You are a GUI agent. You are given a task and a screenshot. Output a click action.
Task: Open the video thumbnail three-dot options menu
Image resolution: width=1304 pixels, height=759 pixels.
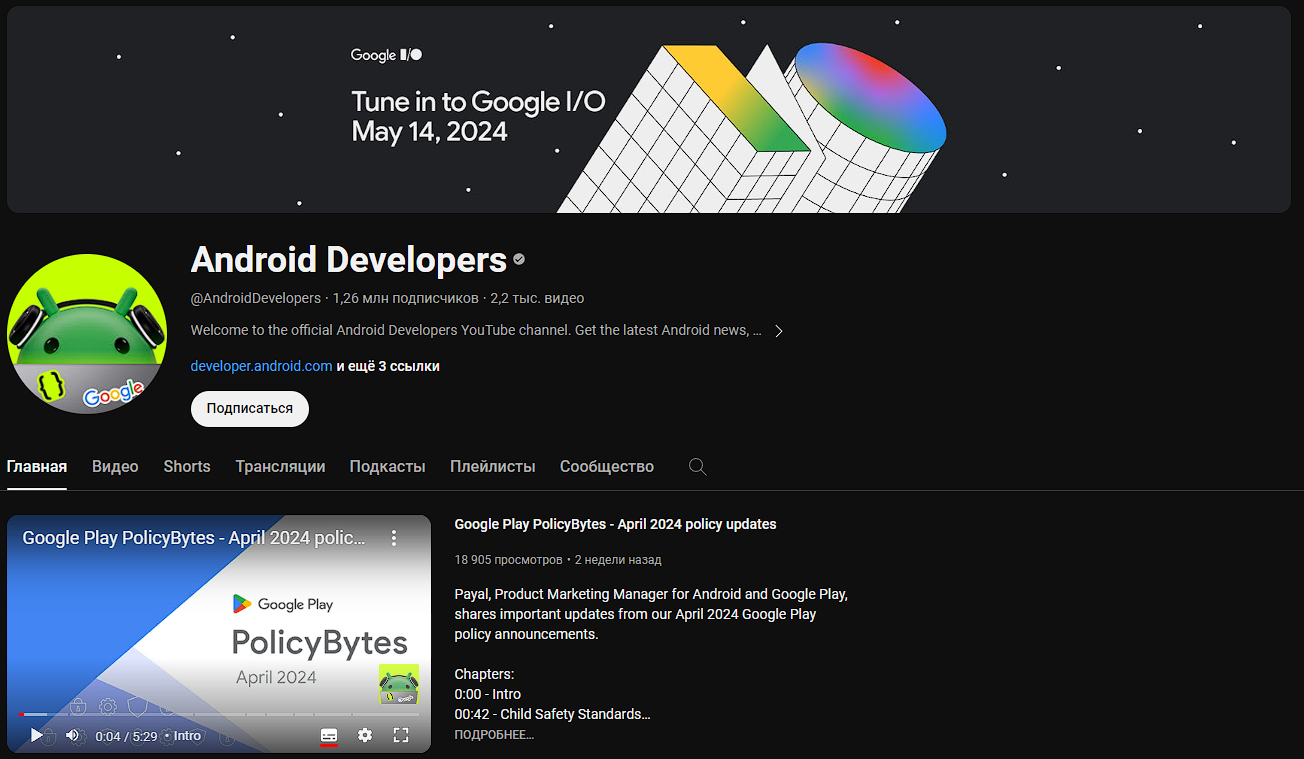pyautogui.click(x=394, y=537)
